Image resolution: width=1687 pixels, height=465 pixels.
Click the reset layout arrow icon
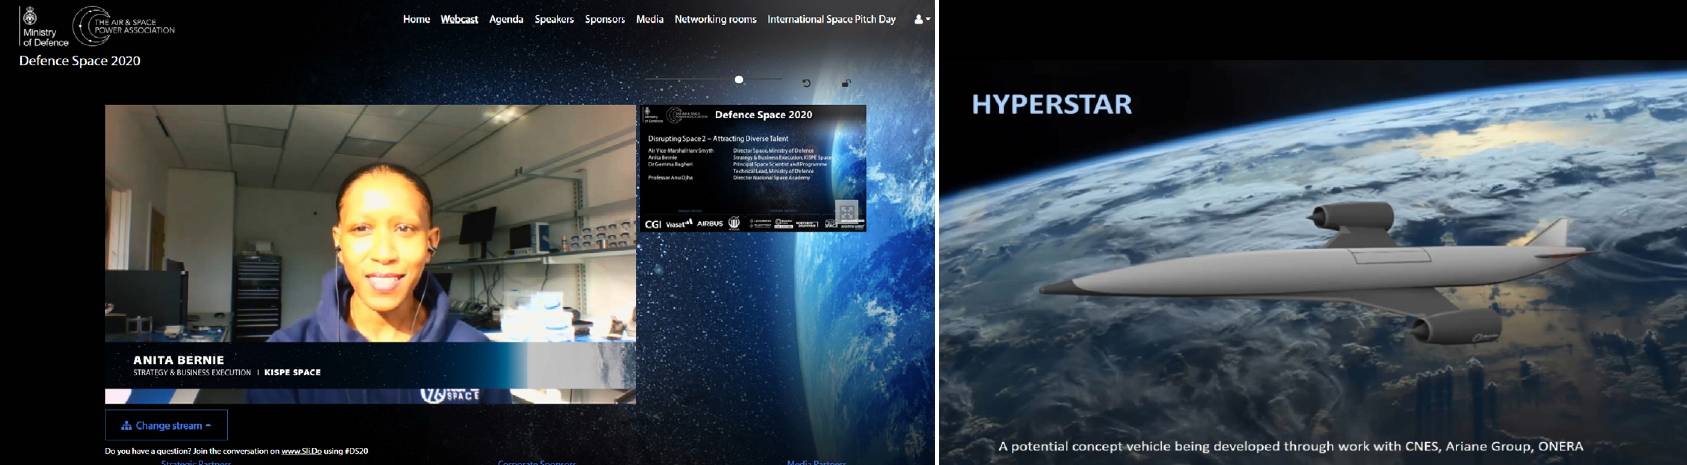(x=806, y=83)
